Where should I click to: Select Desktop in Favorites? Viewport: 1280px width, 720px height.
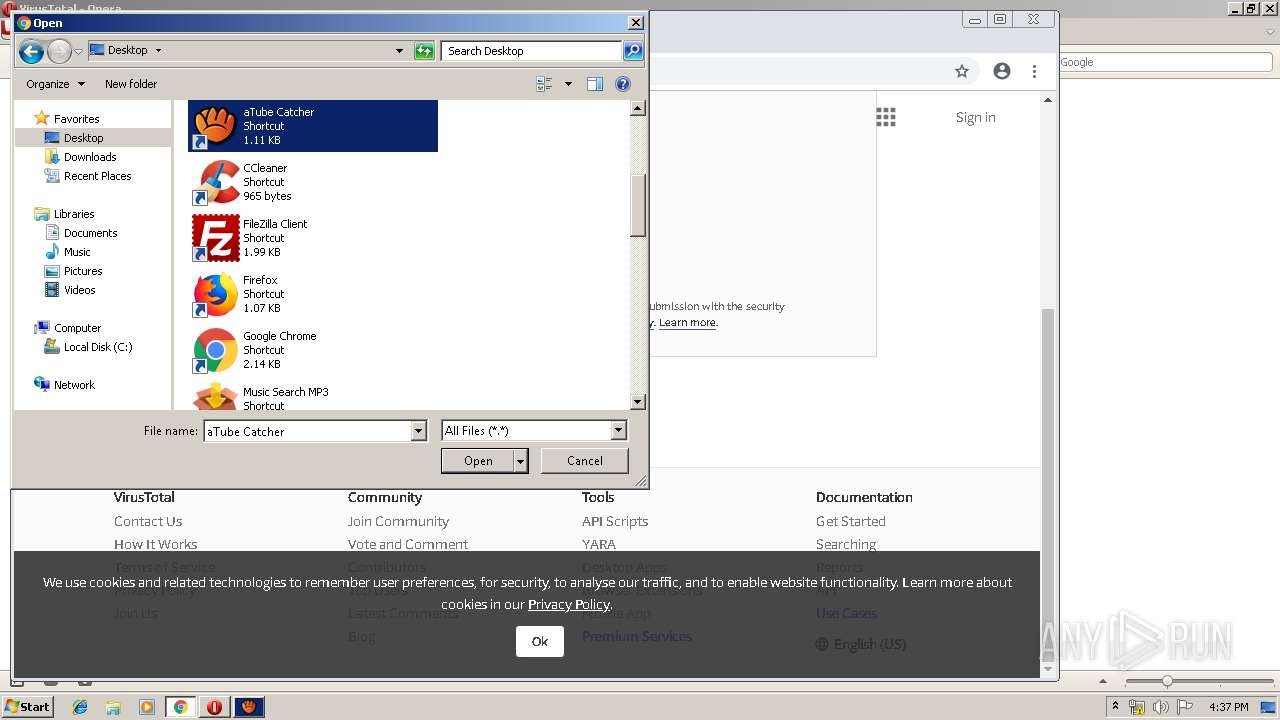(x=83, y=138)
